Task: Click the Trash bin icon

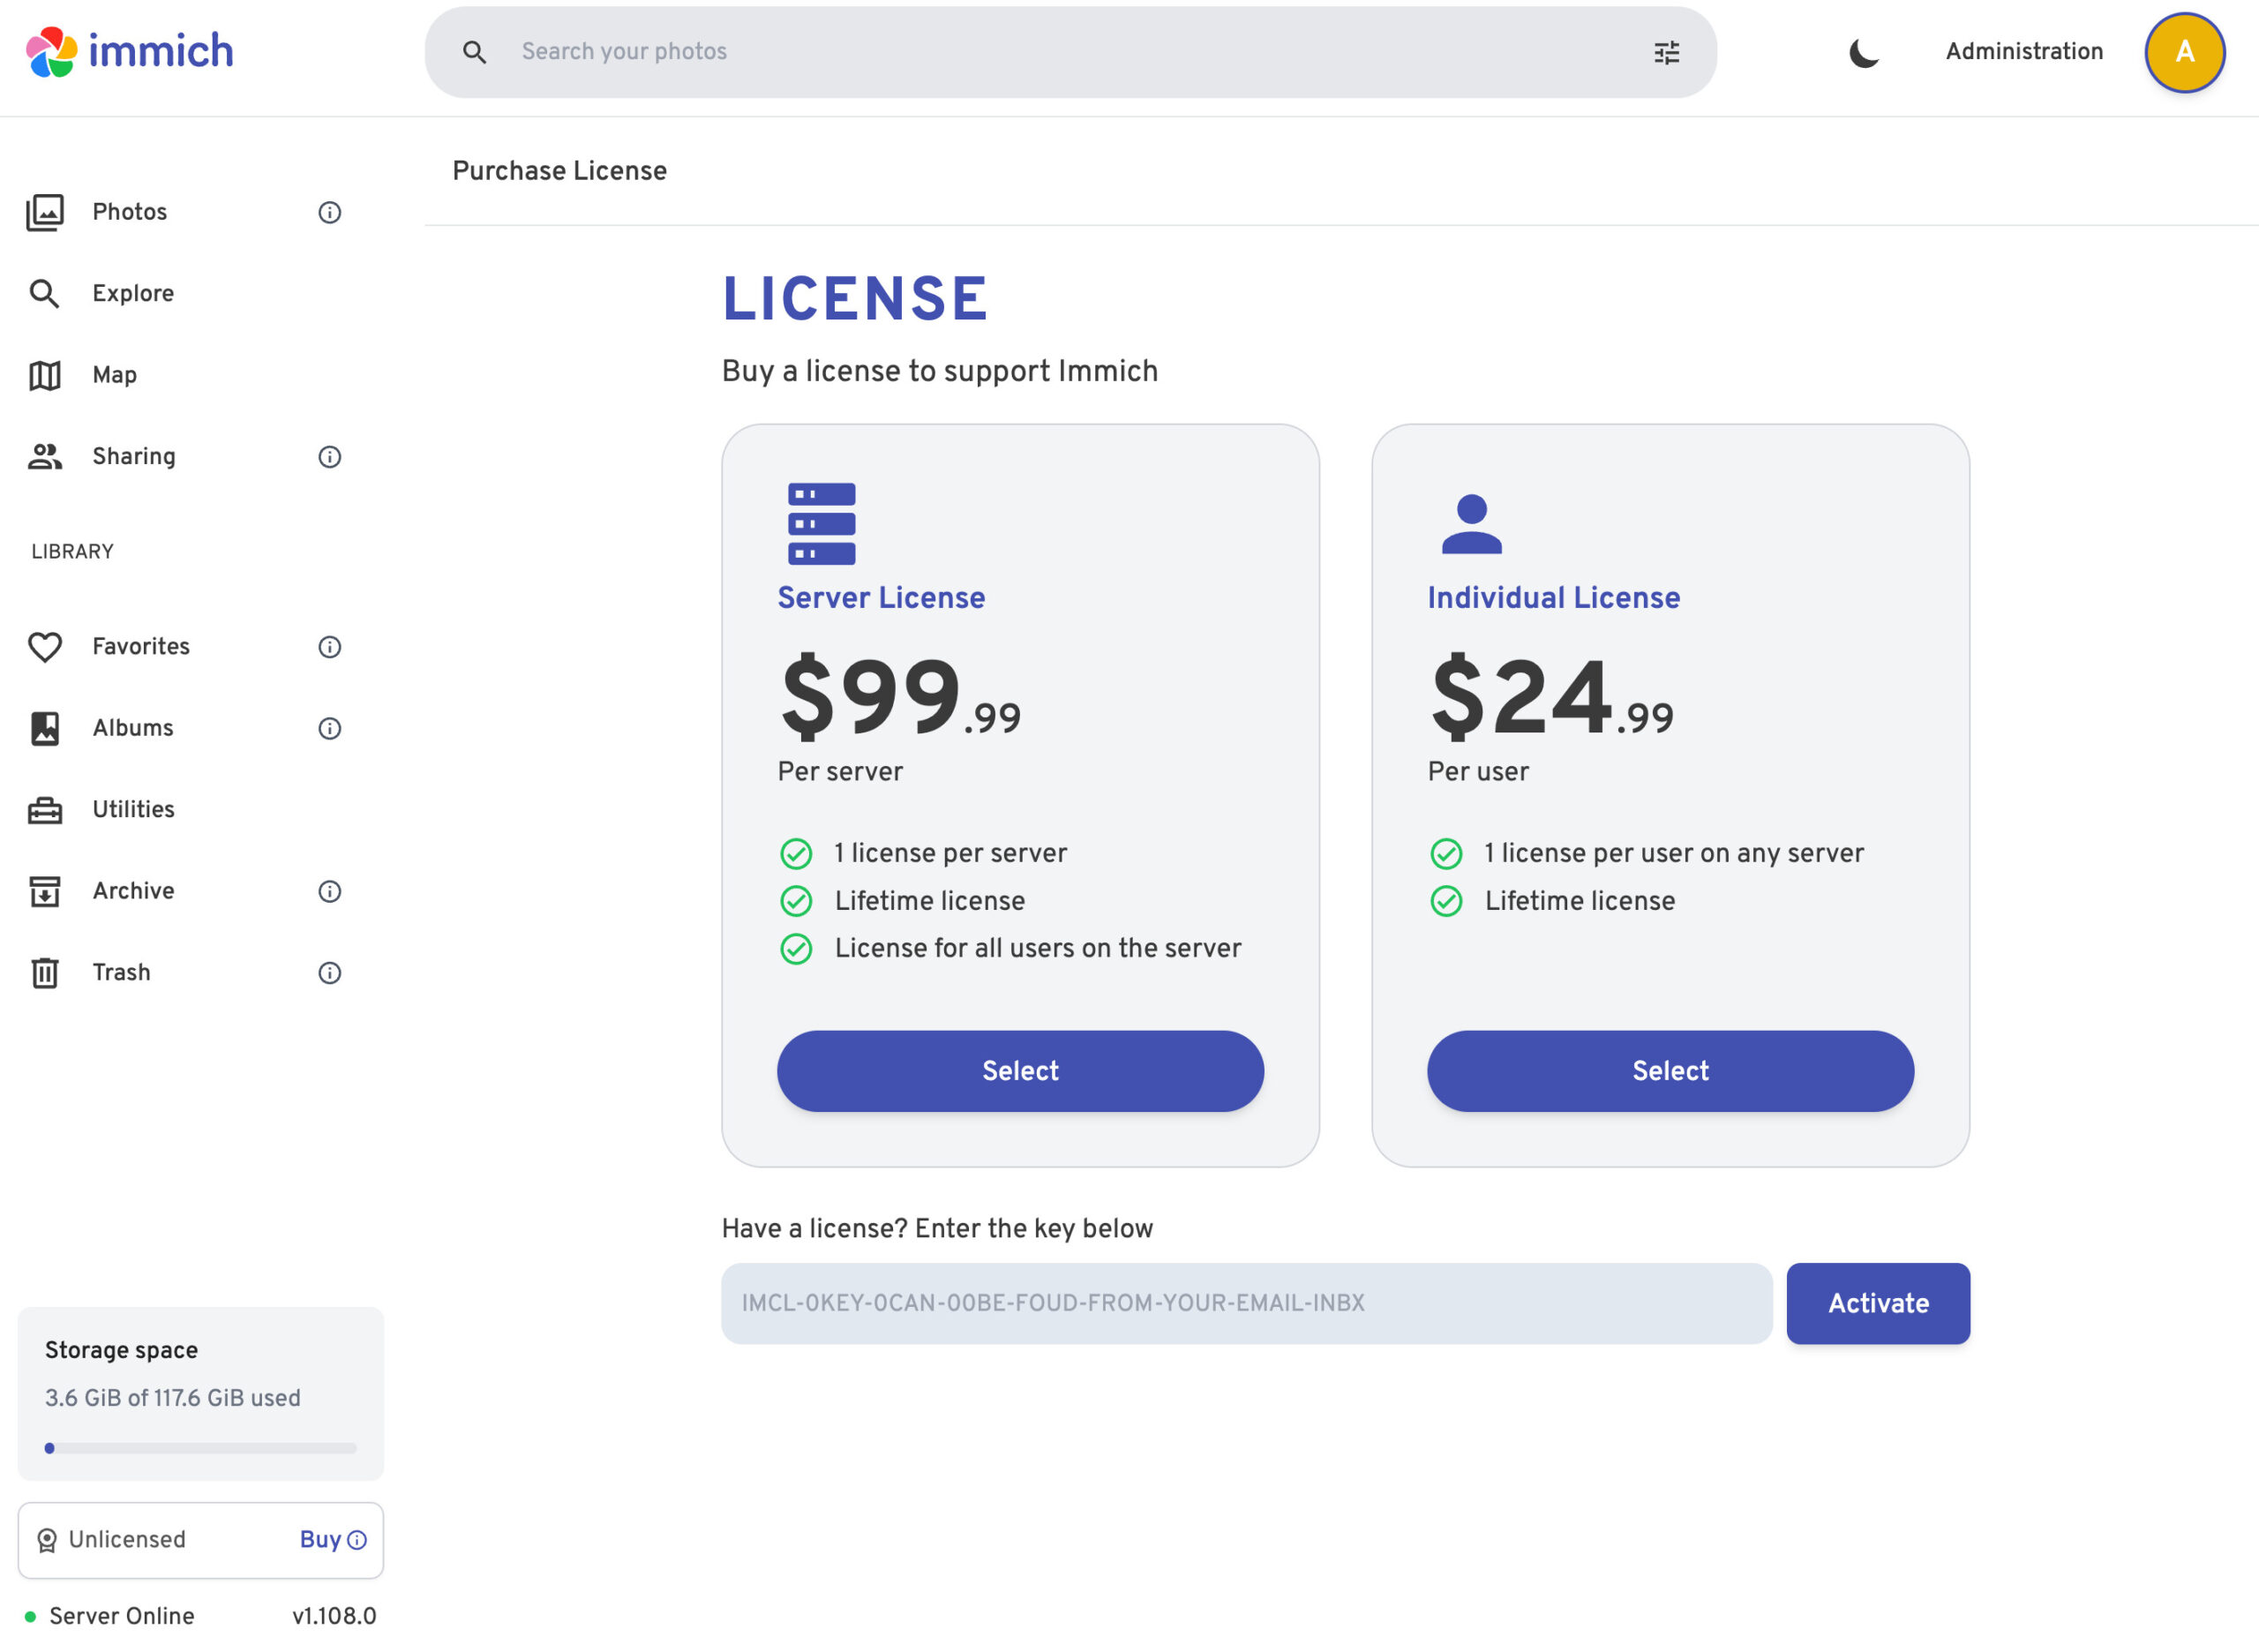Action: click(45, 972)
